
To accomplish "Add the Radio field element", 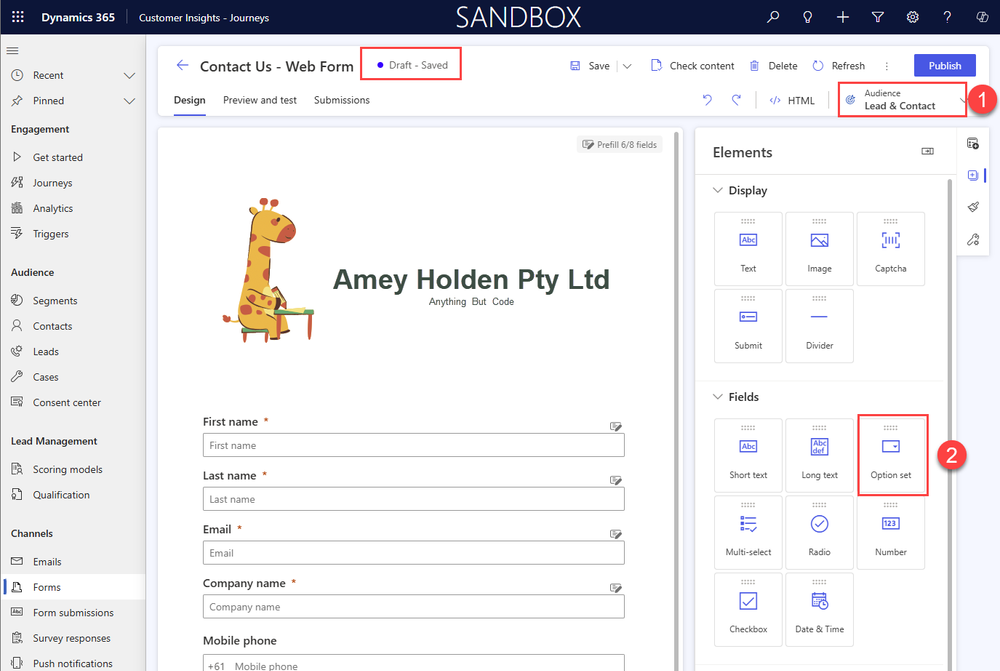I will pos(820,533).
